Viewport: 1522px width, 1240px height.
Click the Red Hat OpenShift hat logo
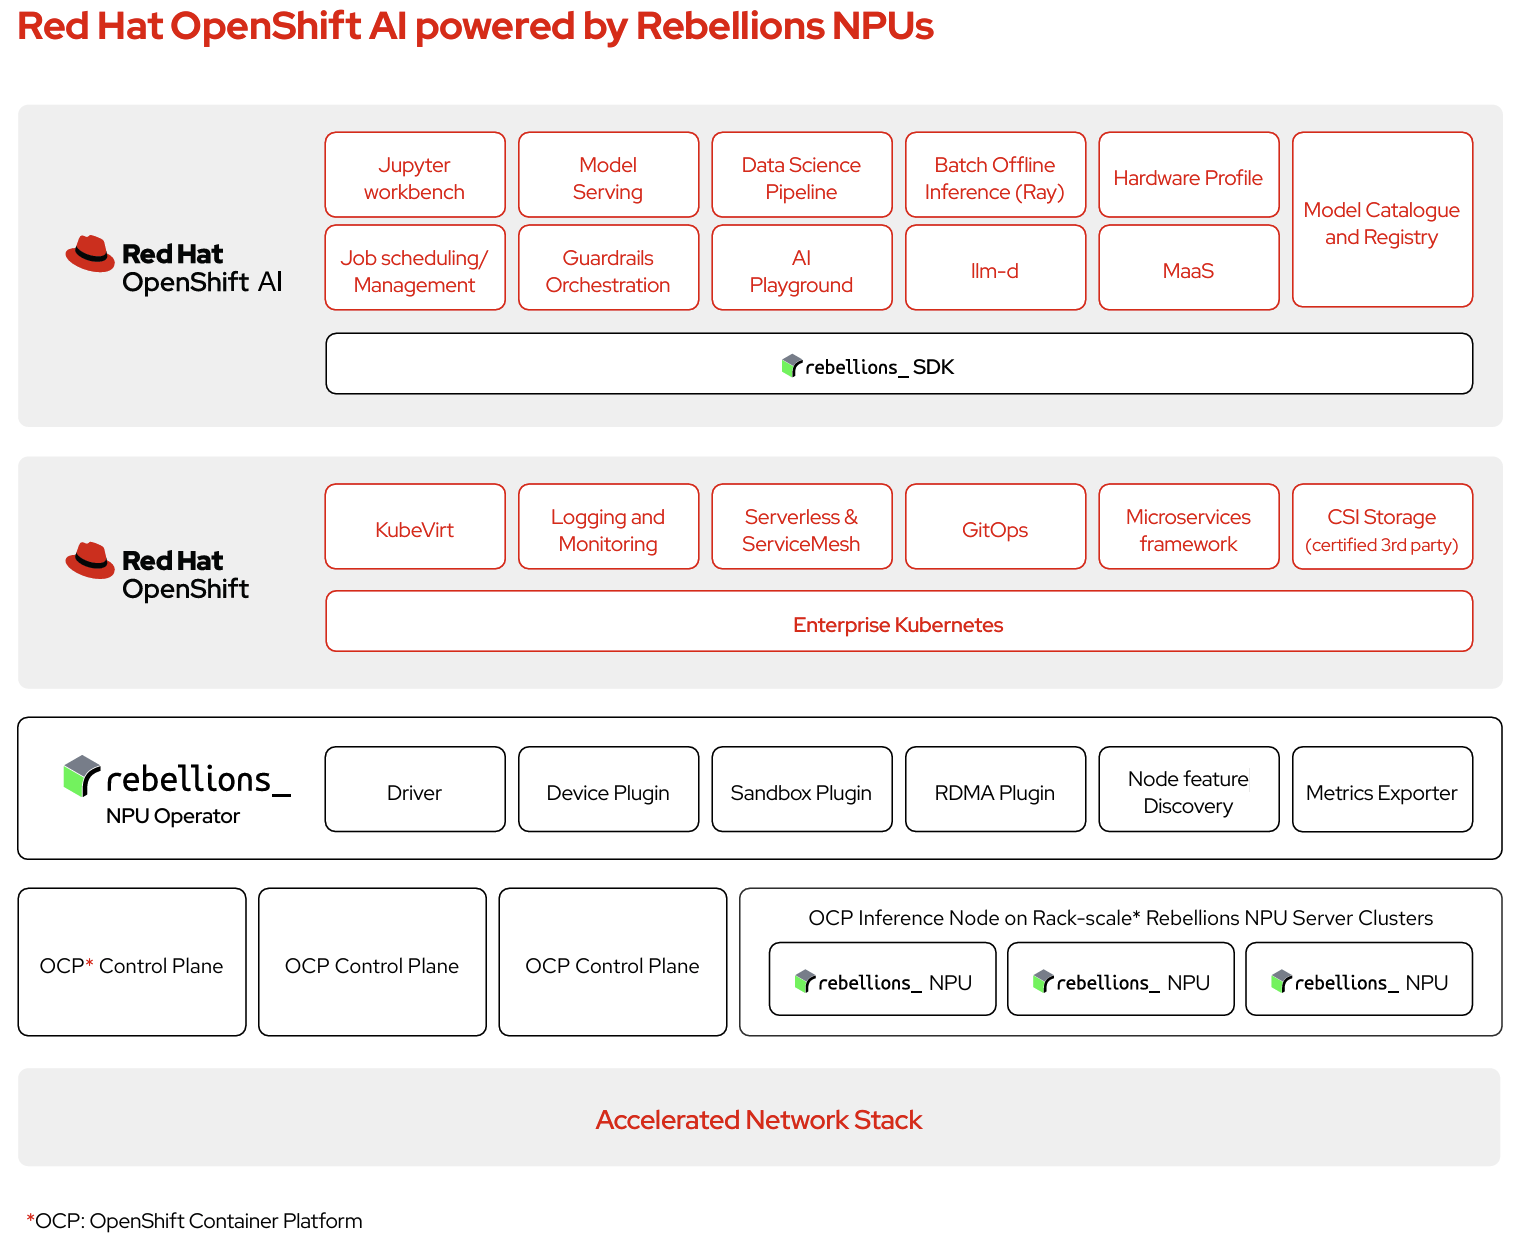[x=90, y=560]
